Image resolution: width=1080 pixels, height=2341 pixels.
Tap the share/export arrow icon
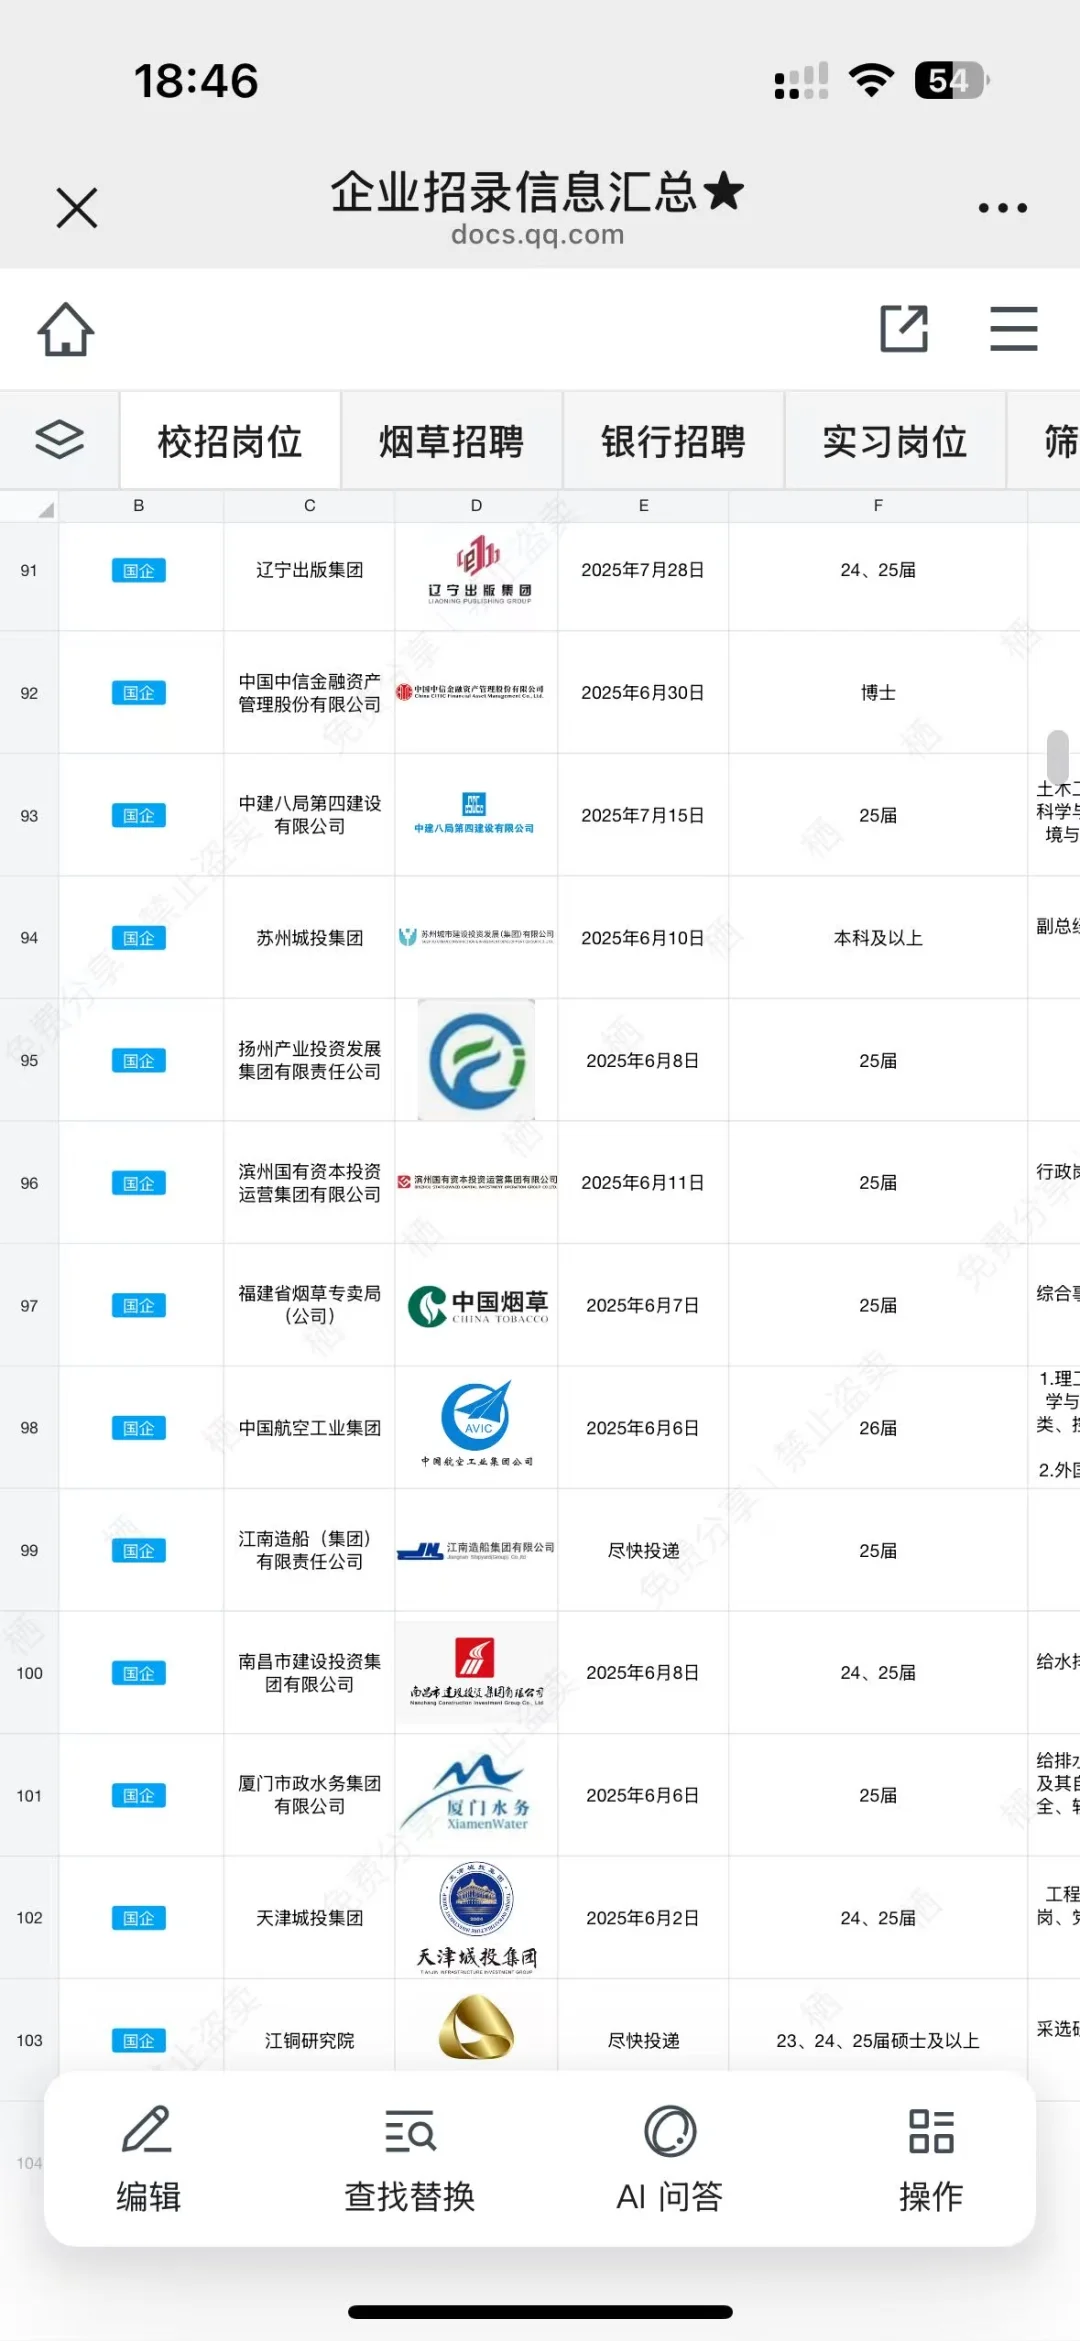coord(904,329)
